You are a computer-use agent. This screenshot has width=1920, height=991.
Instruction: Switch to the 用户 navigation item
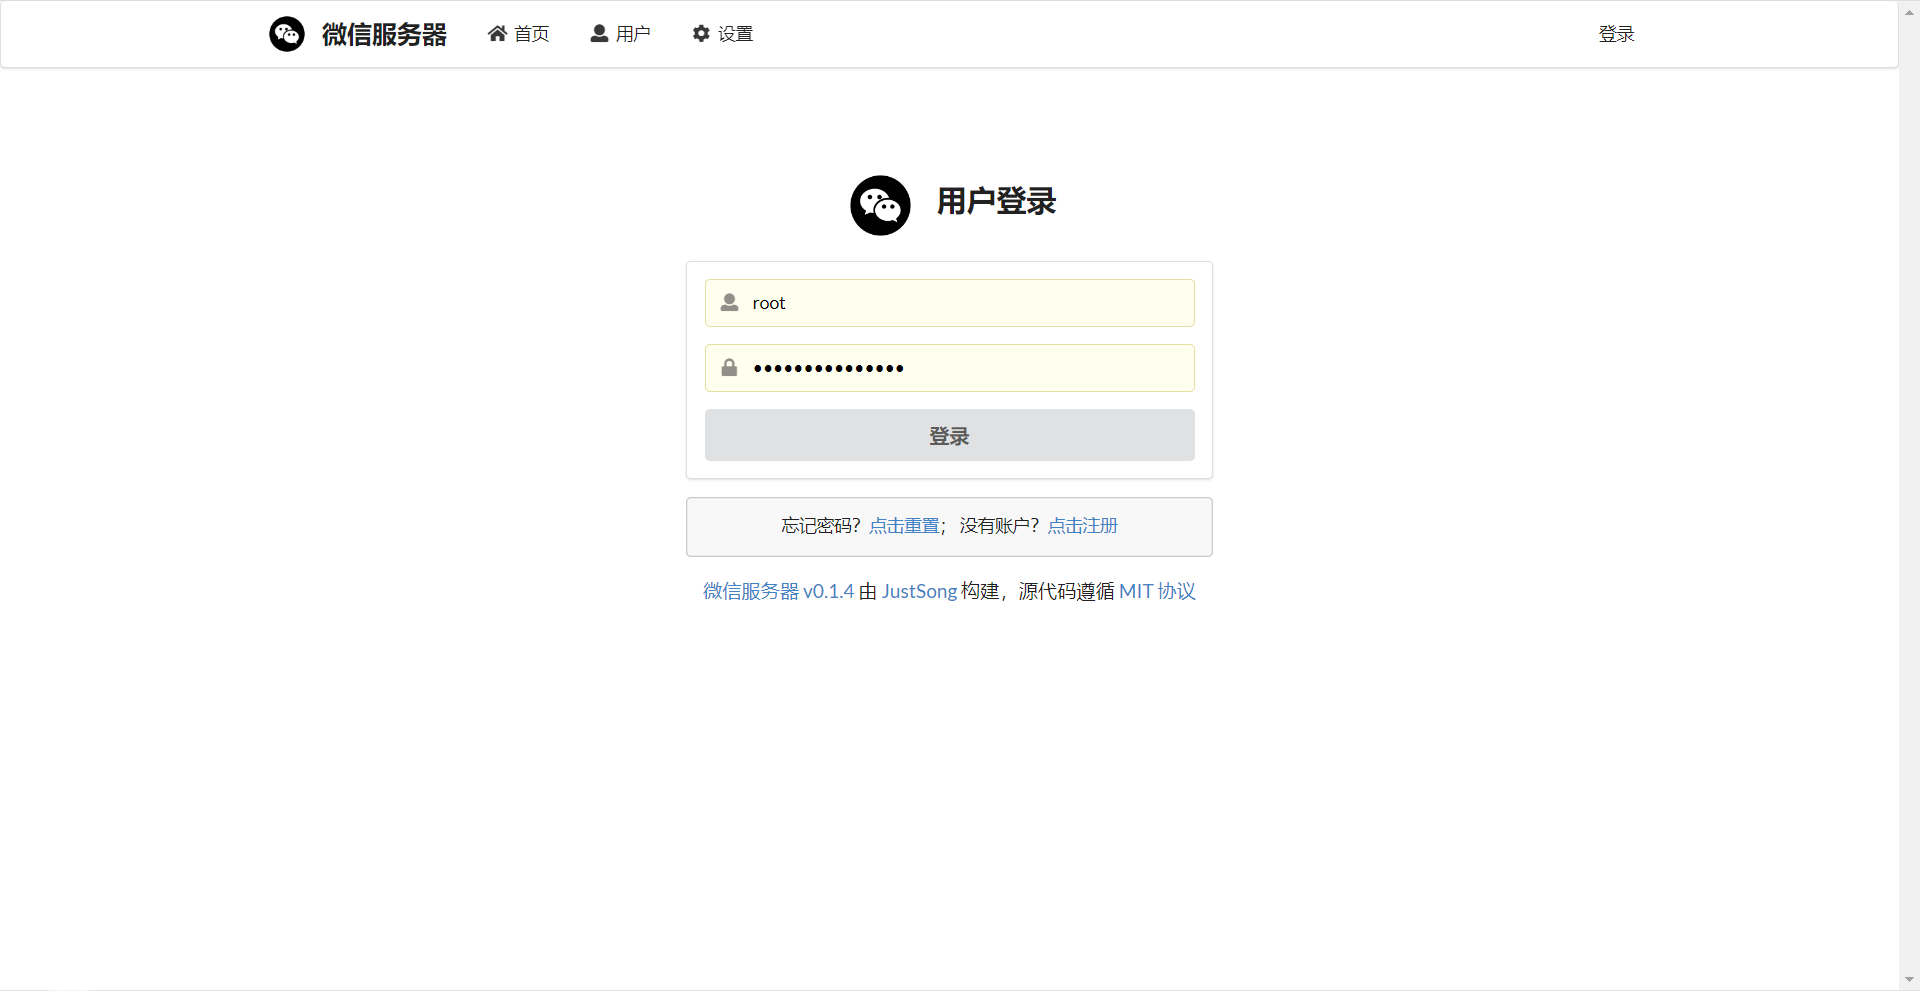[x=631, y=33]
